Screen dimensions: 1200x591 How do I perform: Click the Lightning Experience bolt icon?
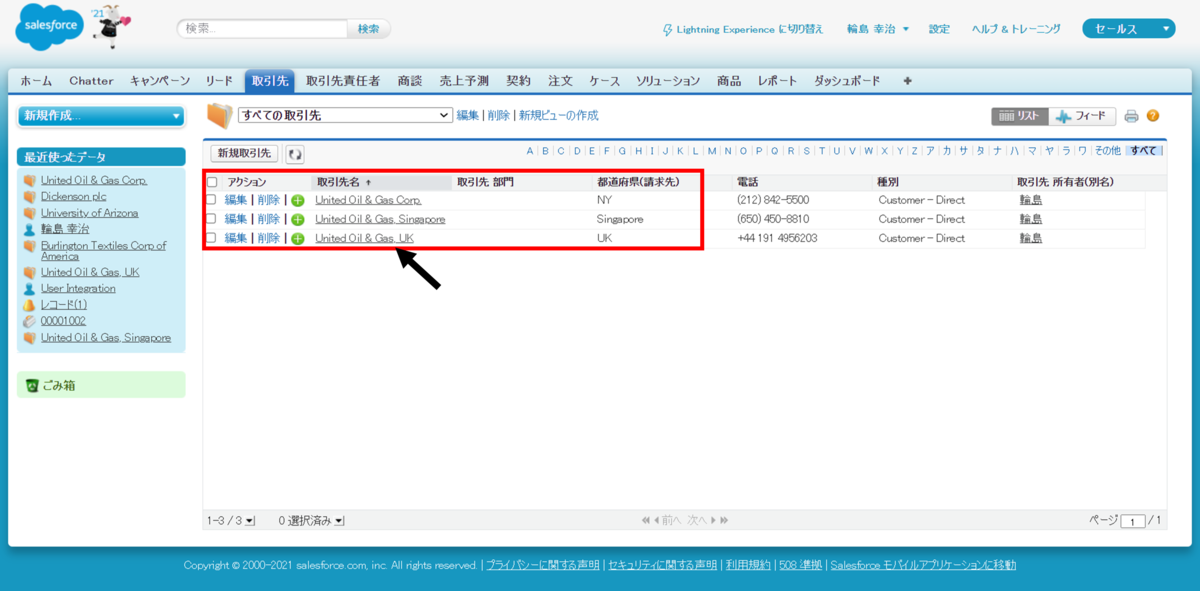(668, 30)
